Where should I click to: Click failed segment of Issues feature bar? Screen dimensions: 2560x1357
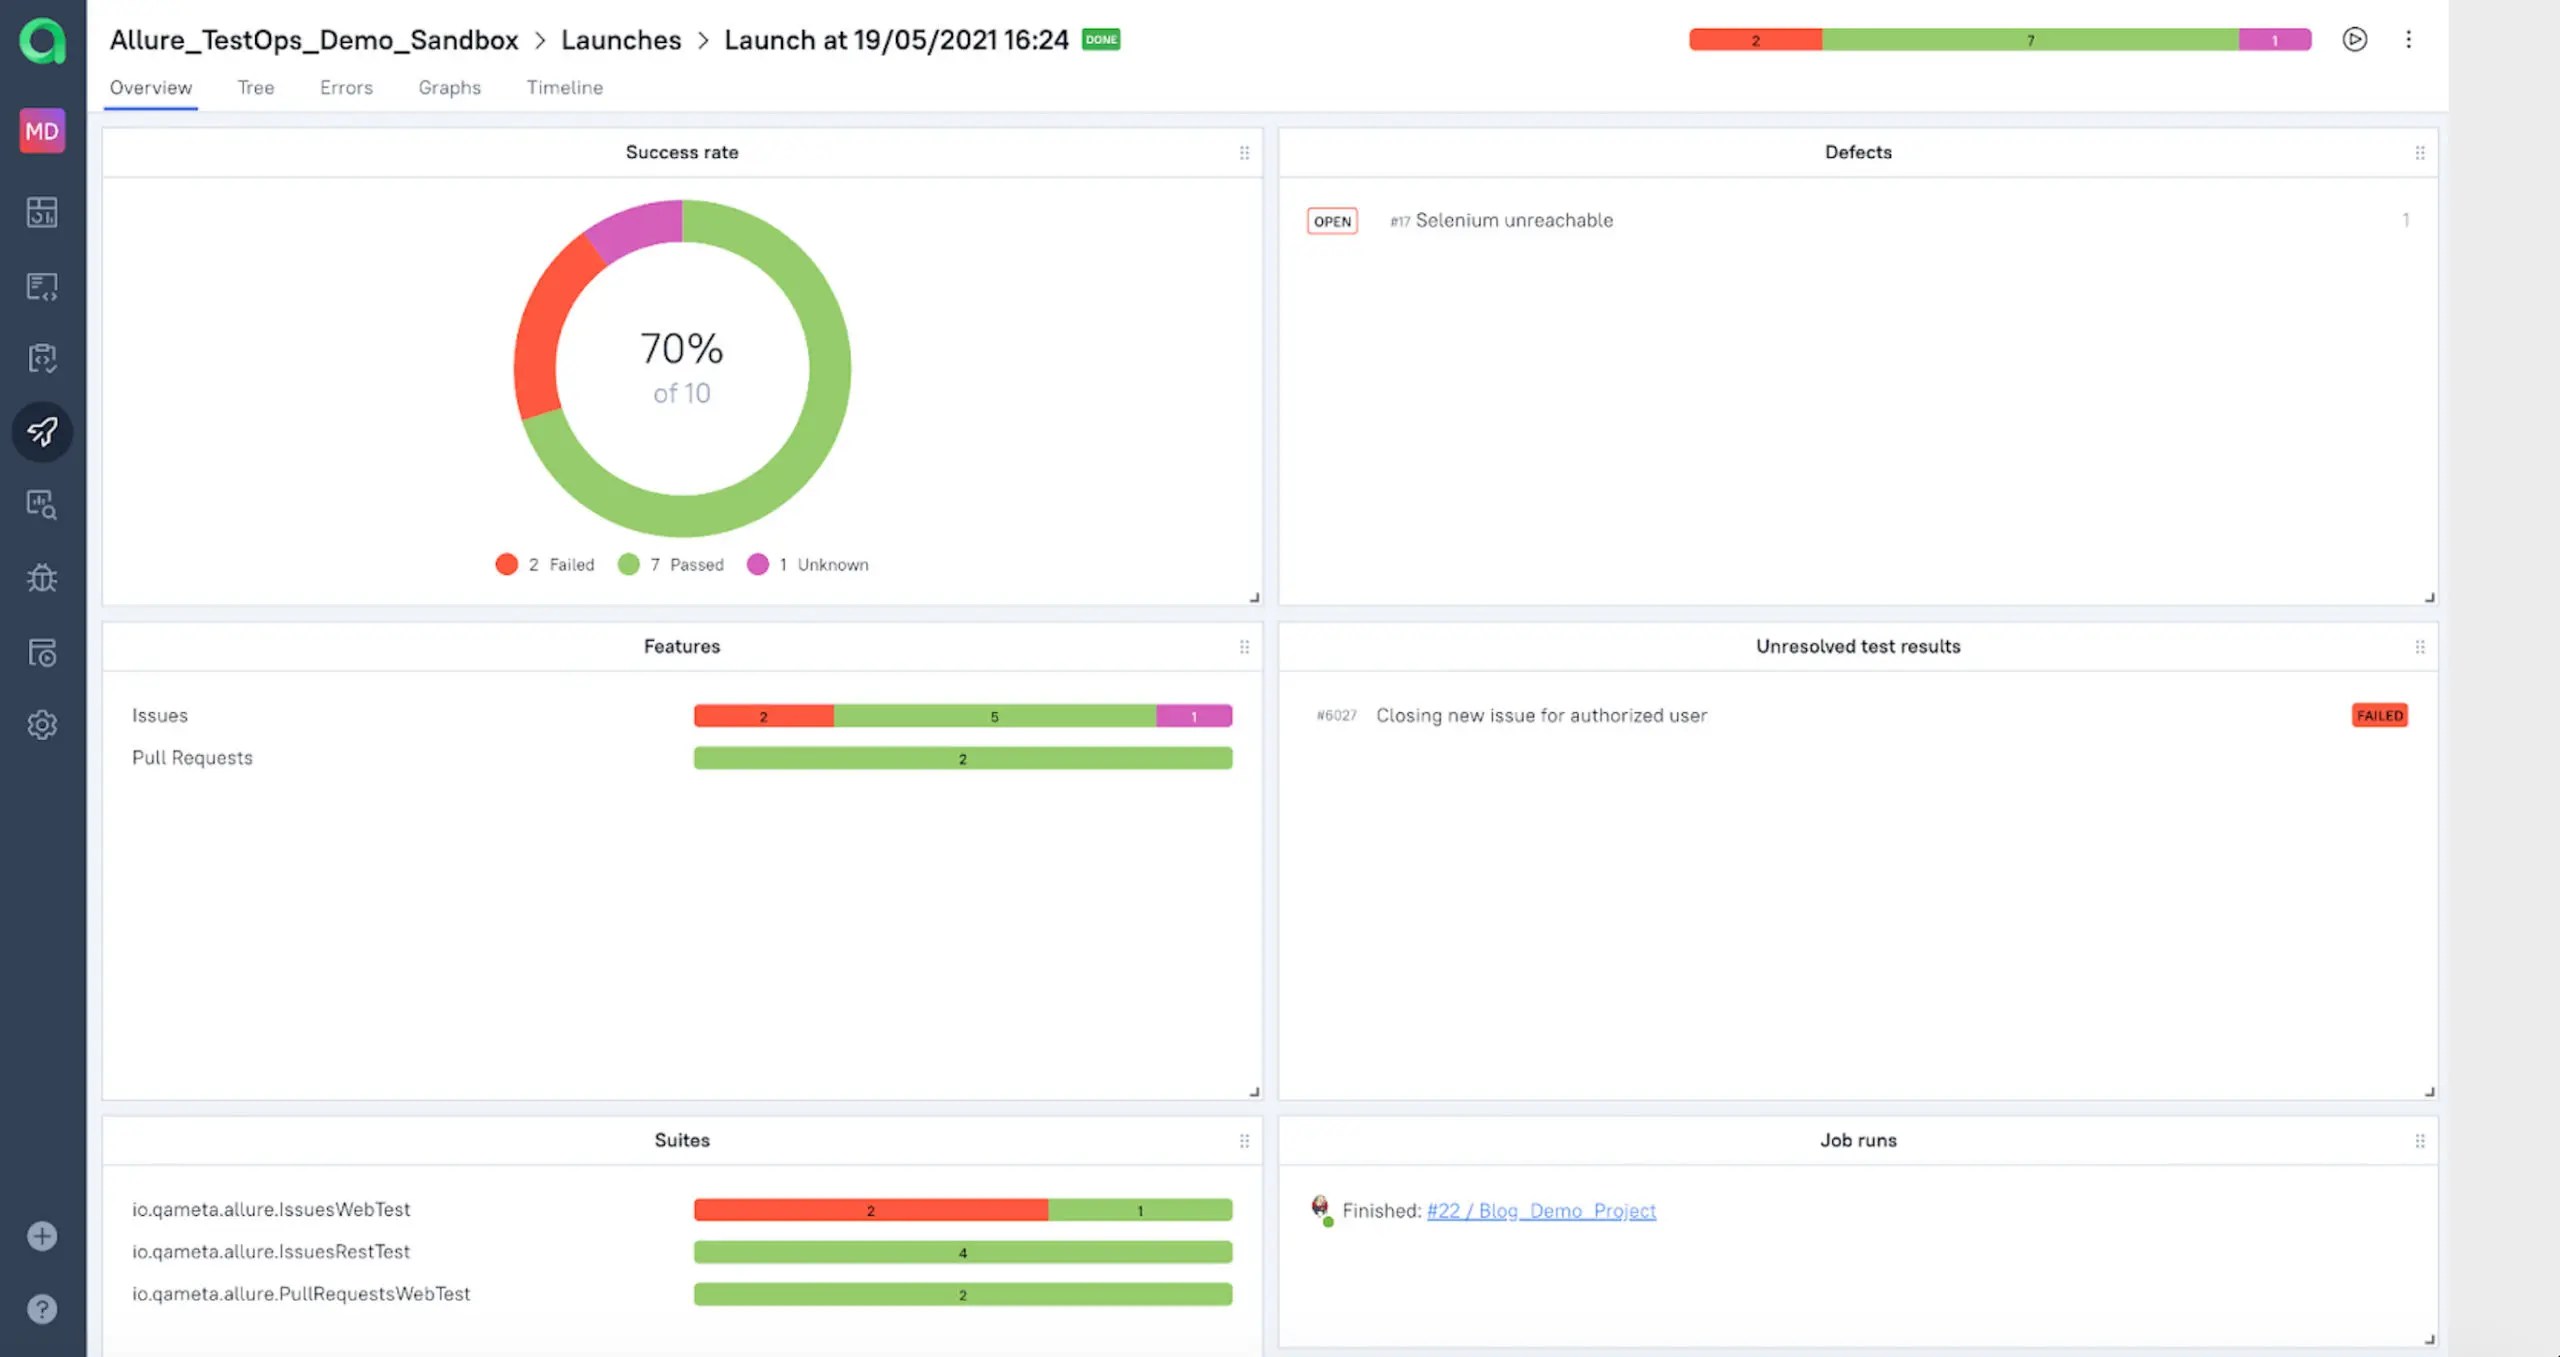[x=763, y=716]
